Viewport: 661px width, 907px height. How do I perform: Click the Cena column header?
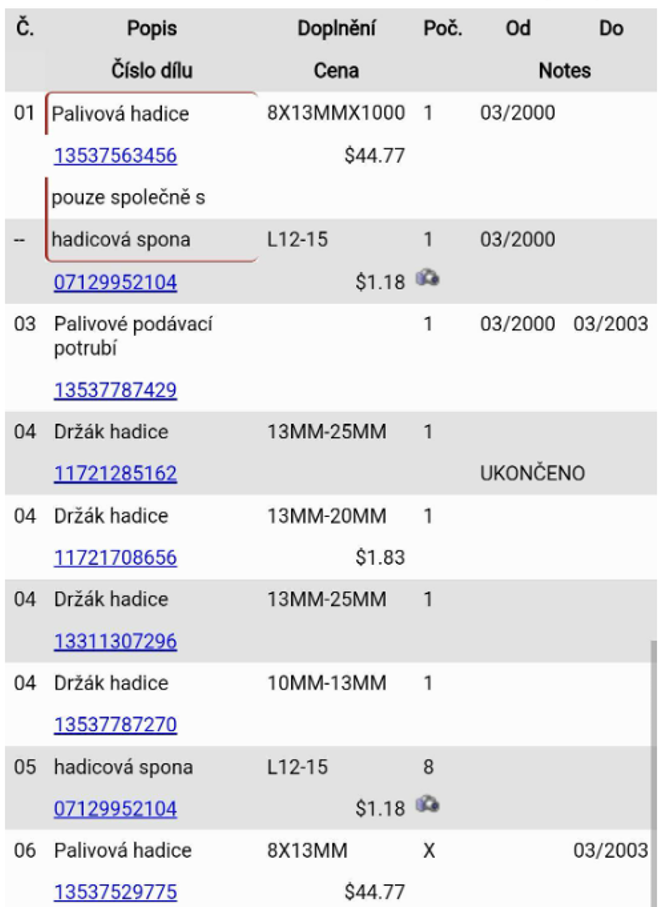click(x=336, y=71)
